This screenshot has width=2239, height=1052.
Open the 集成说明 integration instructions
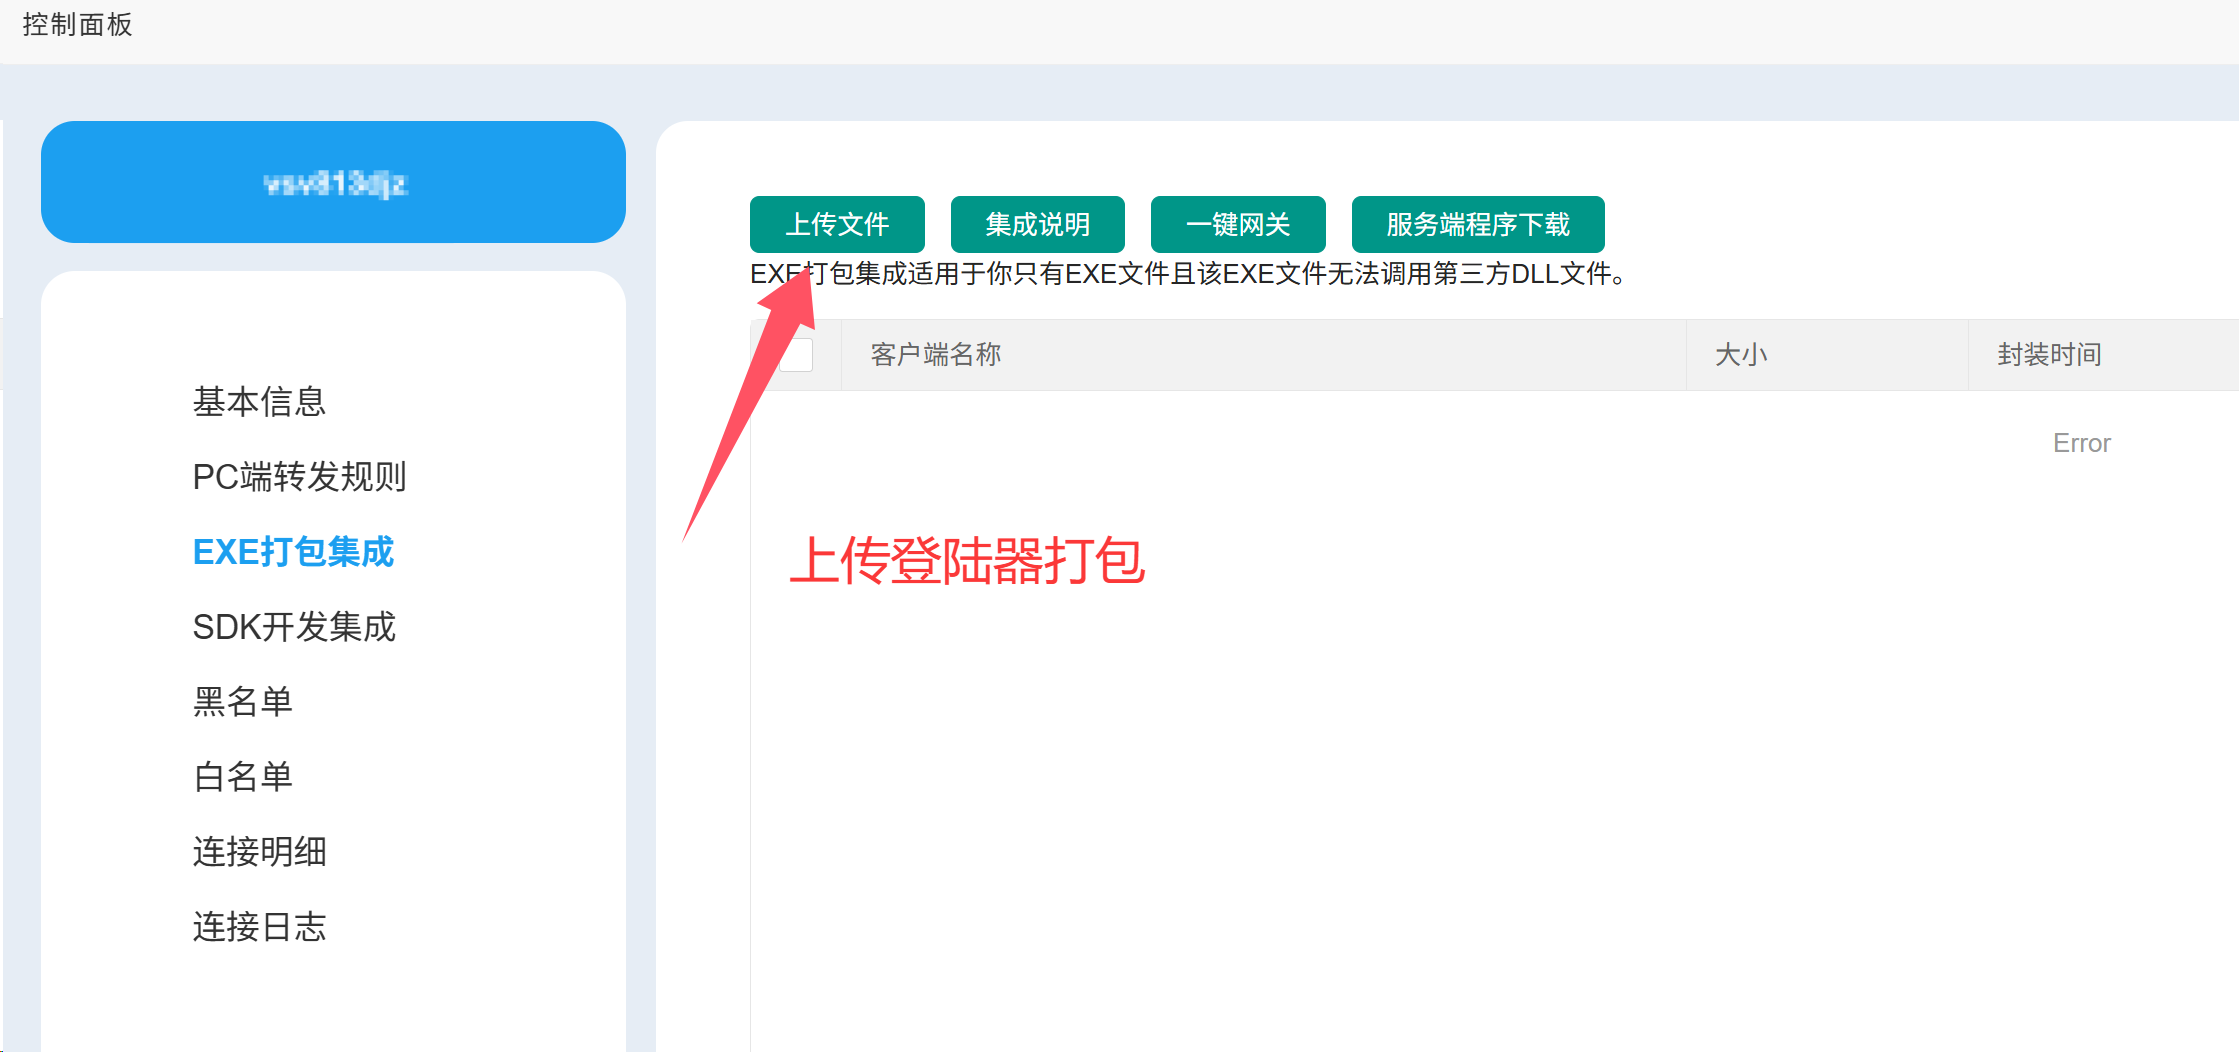point(1037,224)
